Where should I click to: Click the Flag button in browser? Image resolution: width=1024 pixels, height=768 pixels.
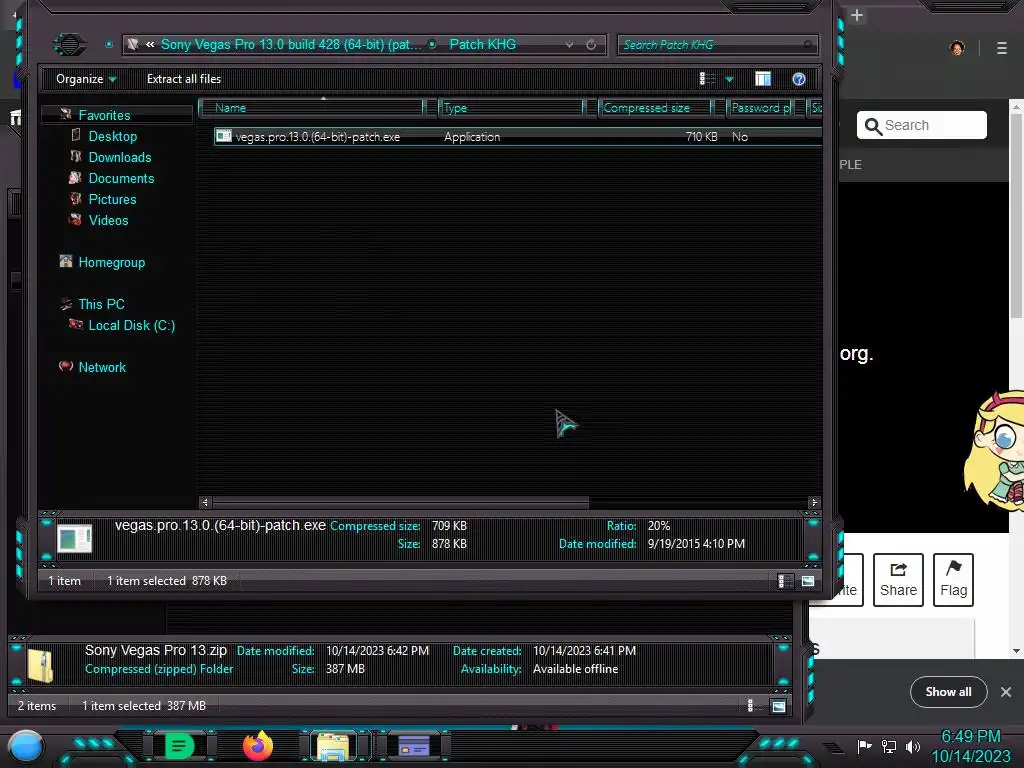[953, 580]
